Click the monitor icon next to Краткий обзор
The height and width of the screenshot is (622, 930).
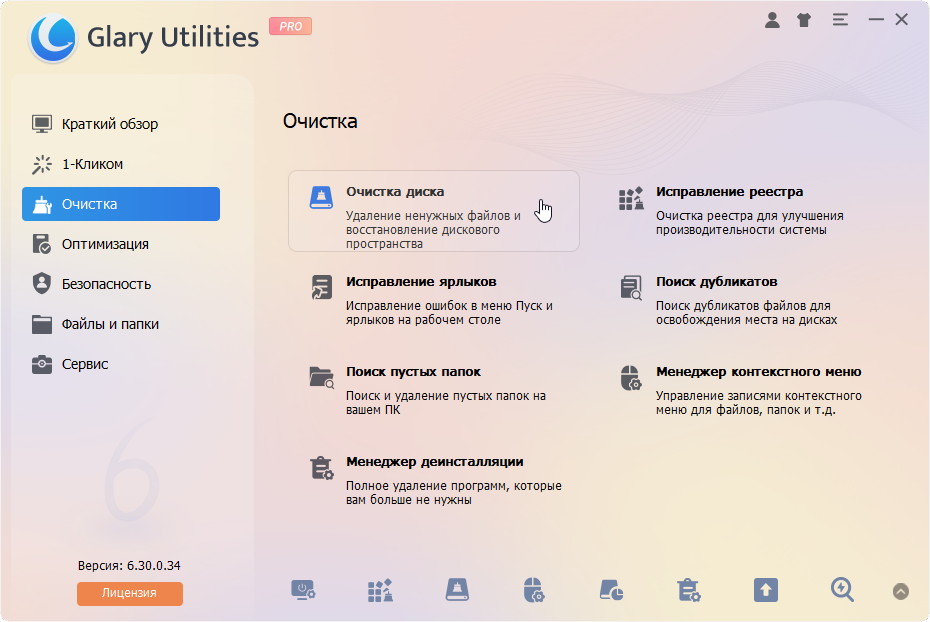coord(42,124)
